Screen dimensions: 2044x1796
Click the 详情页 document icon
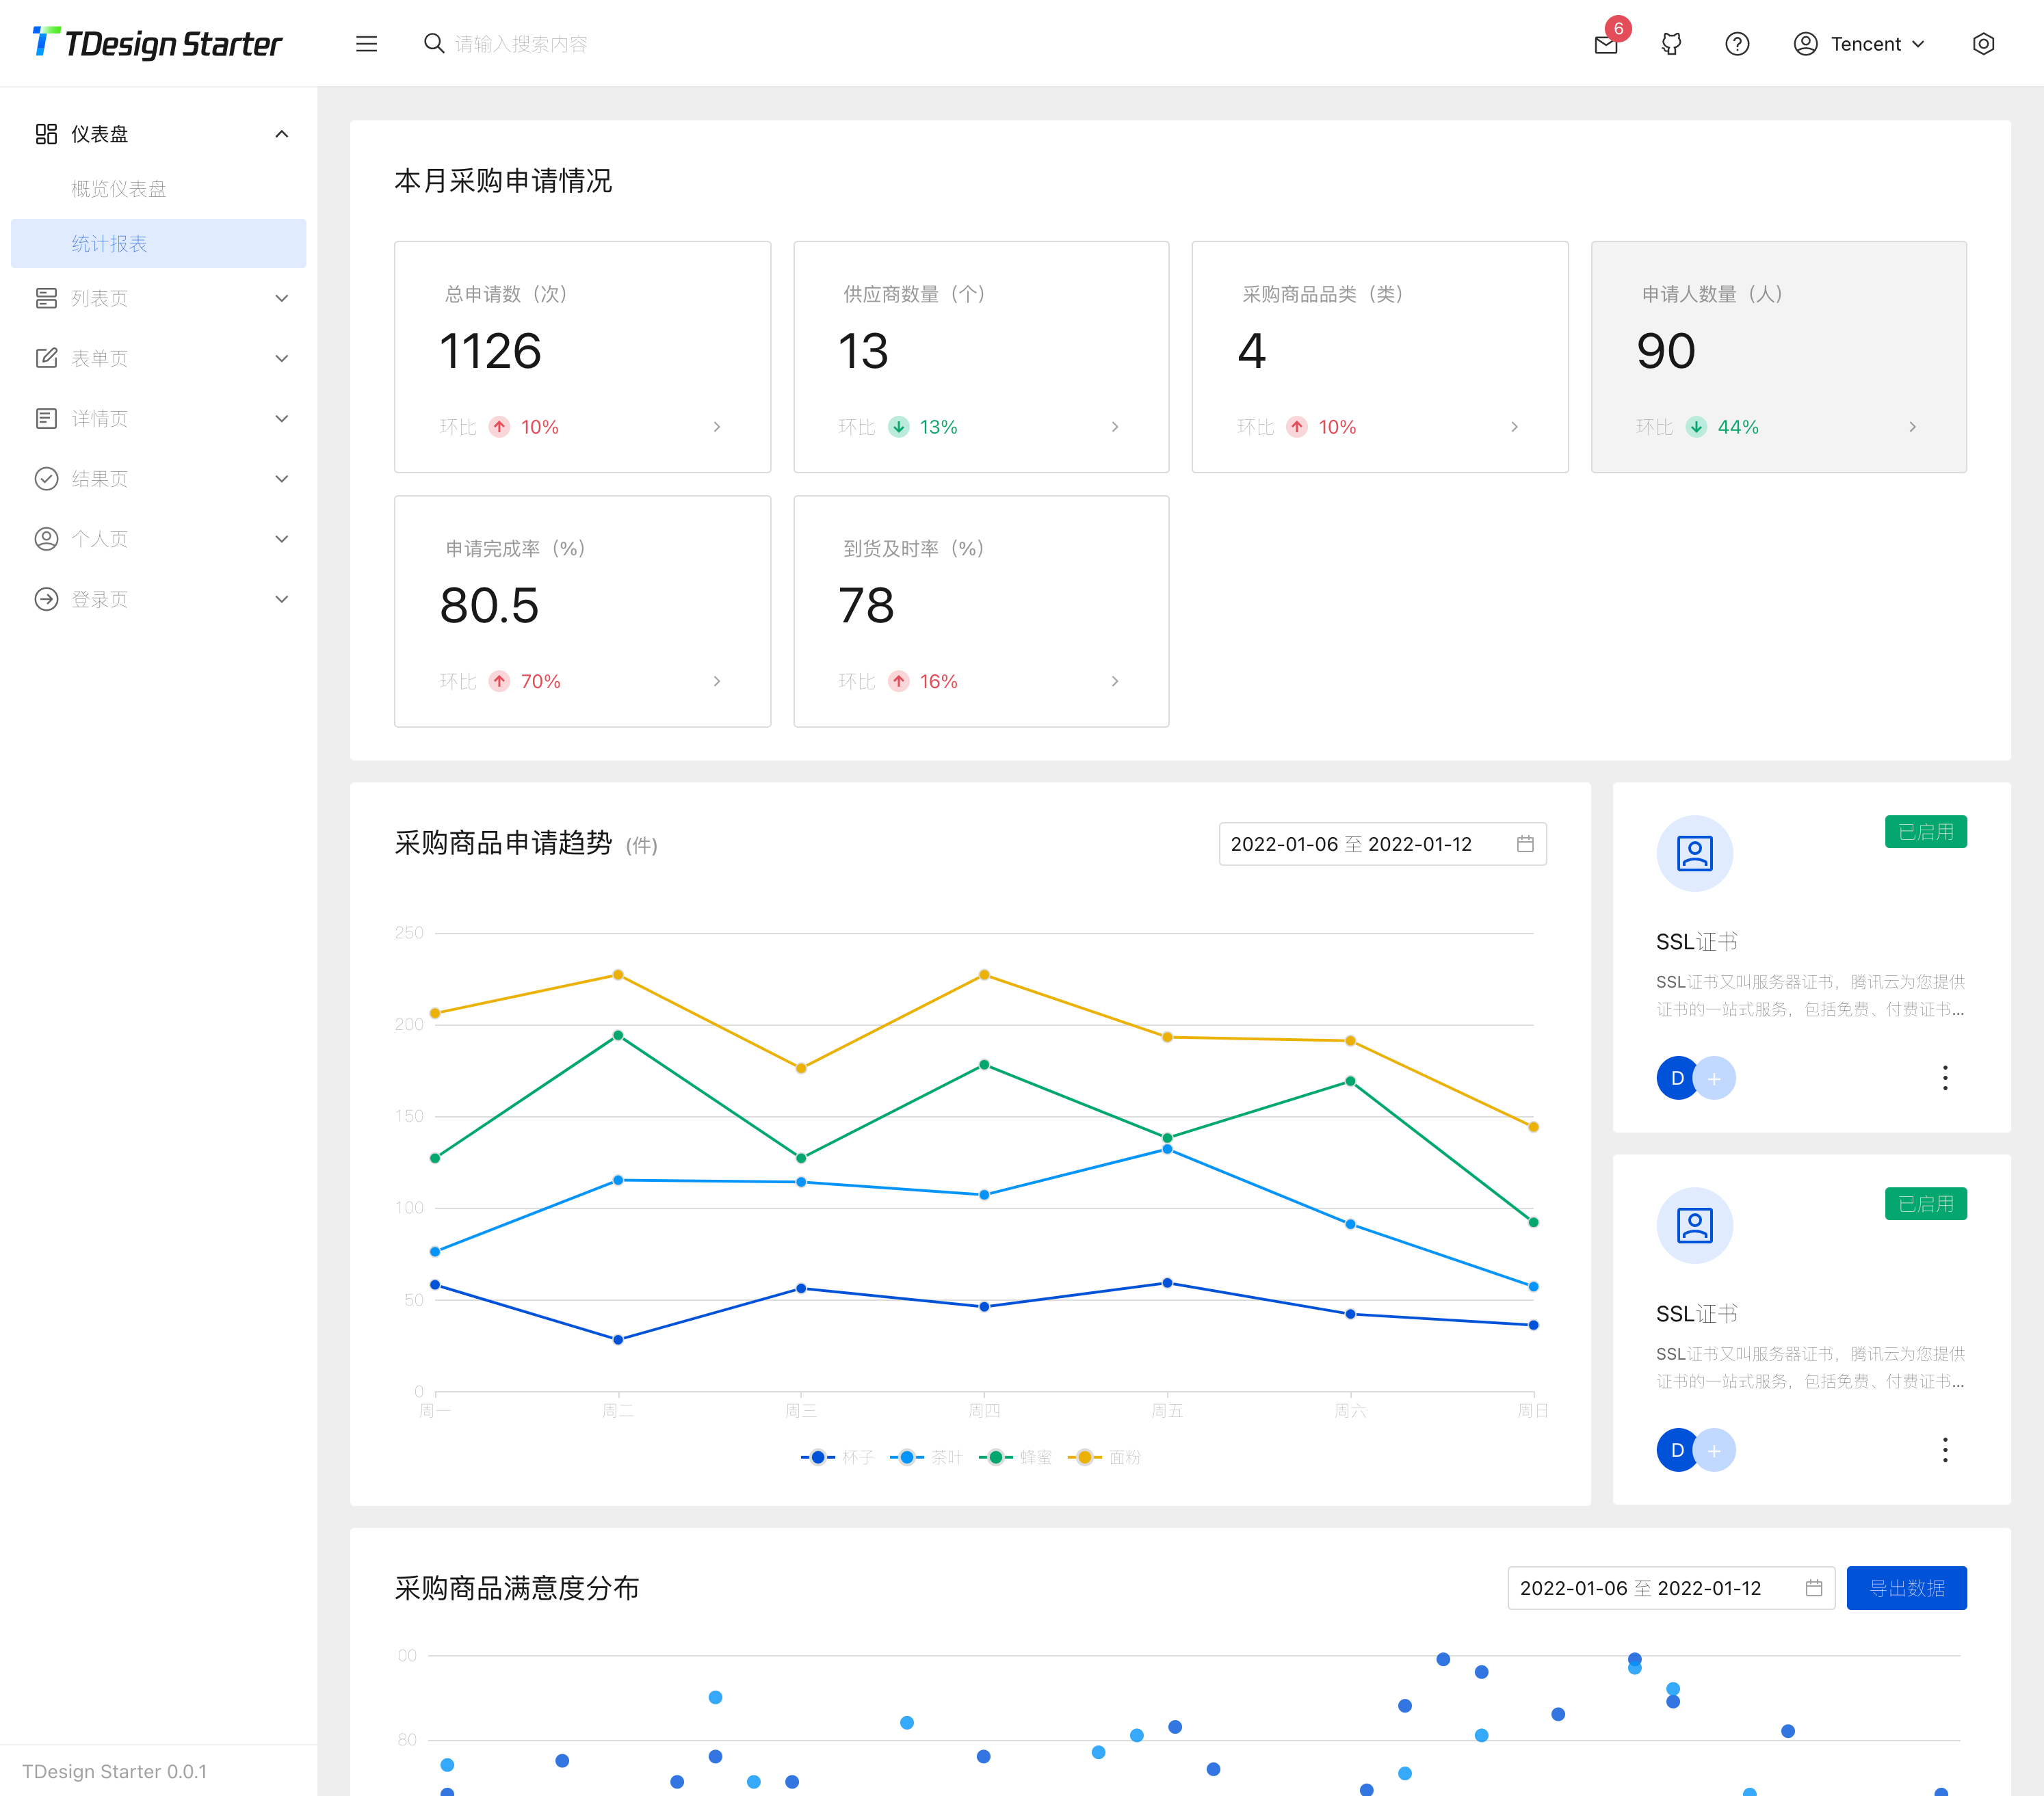point(46,418)
